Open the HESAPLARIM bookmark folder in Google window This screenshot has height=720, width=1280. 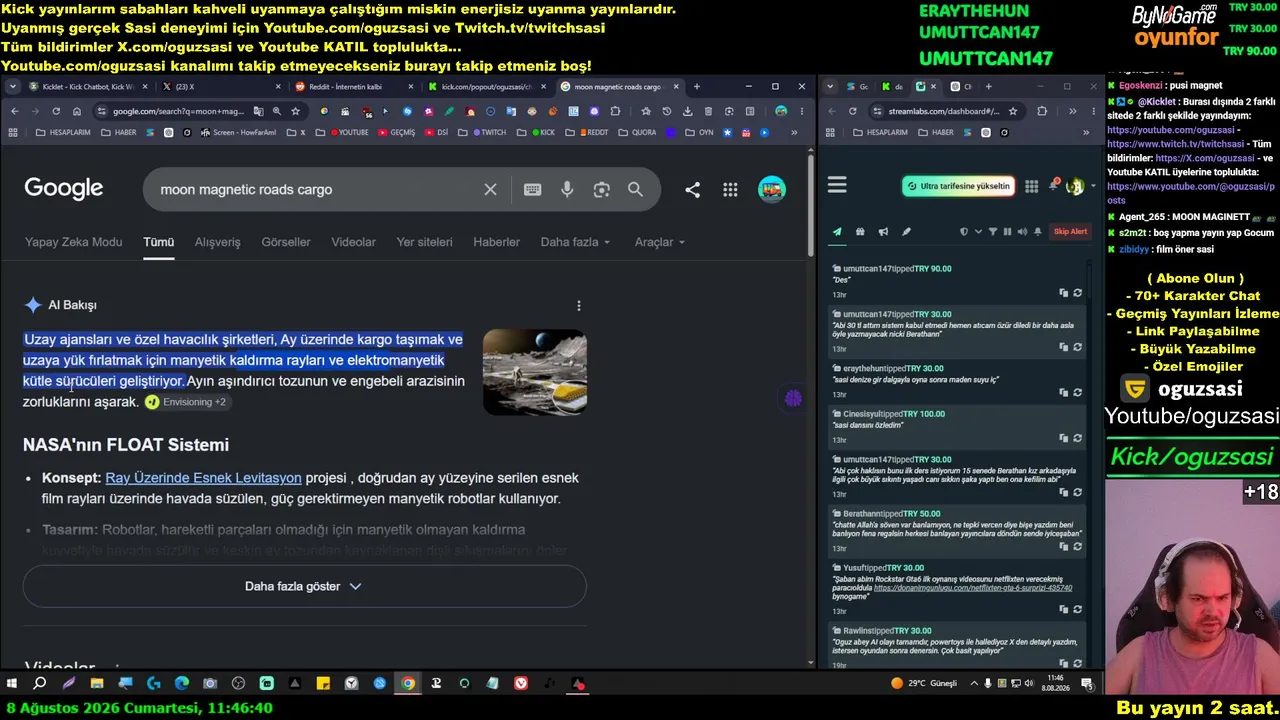click(62, 132)
